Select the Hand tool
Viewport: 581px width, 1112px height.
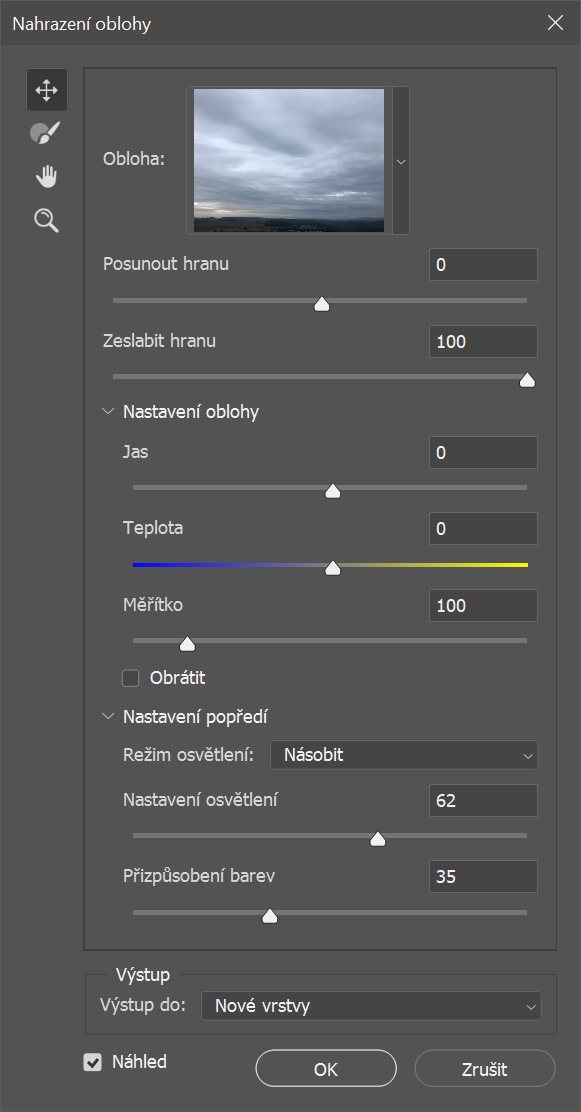46,177
